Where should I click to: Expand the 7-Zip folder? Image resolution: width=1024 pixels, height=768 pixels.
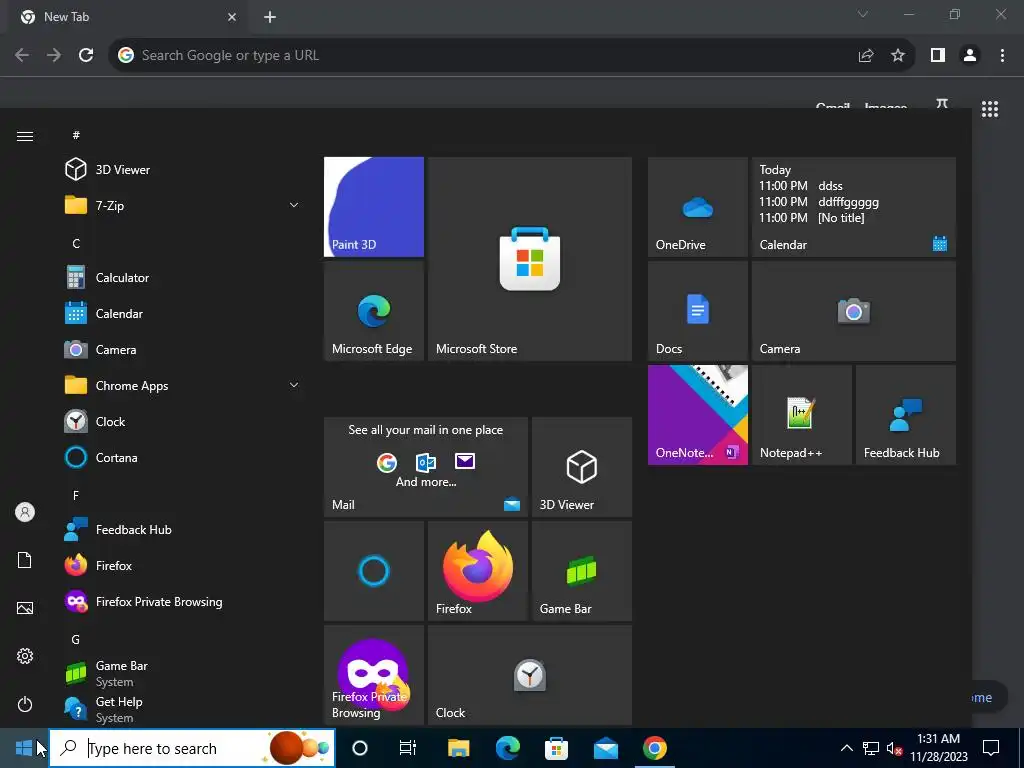183,205
